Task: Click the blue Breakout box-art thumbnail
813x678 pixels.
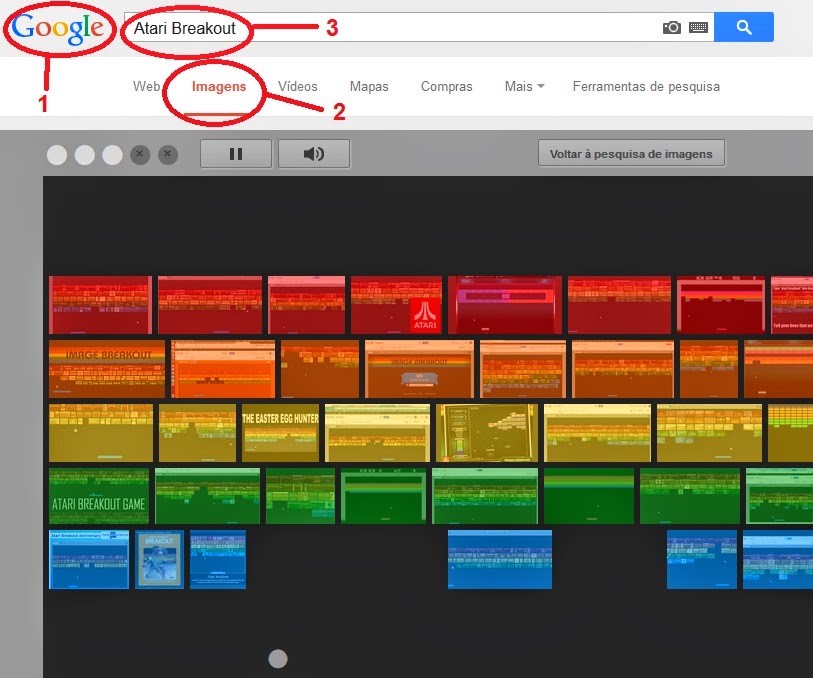Action: [159, 559]
